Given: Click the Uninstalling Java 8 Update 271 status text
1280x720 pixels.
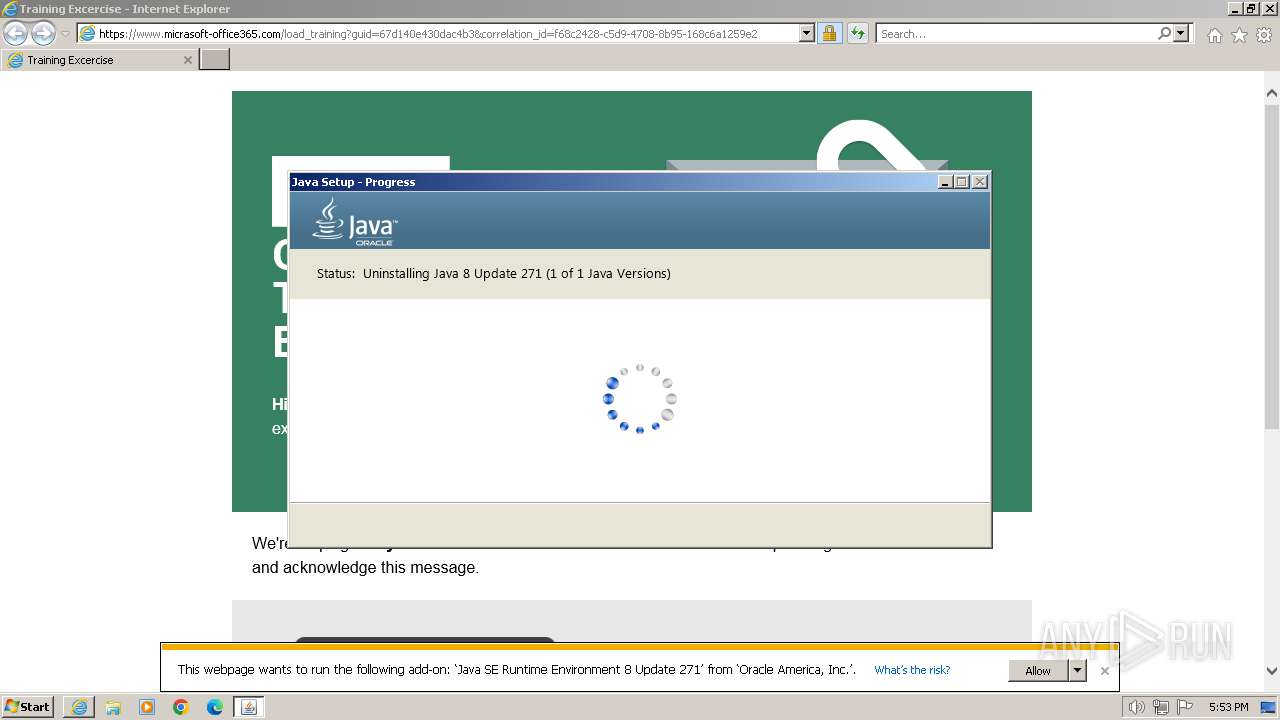Looking at the screenshot, I should (516, 273).
